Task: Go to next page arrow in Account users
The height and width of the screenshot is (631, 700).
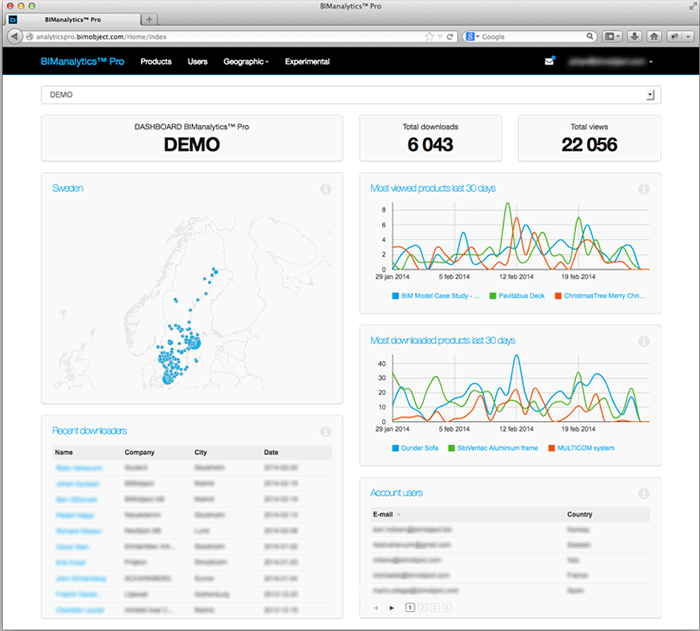Action: [392, 608]
